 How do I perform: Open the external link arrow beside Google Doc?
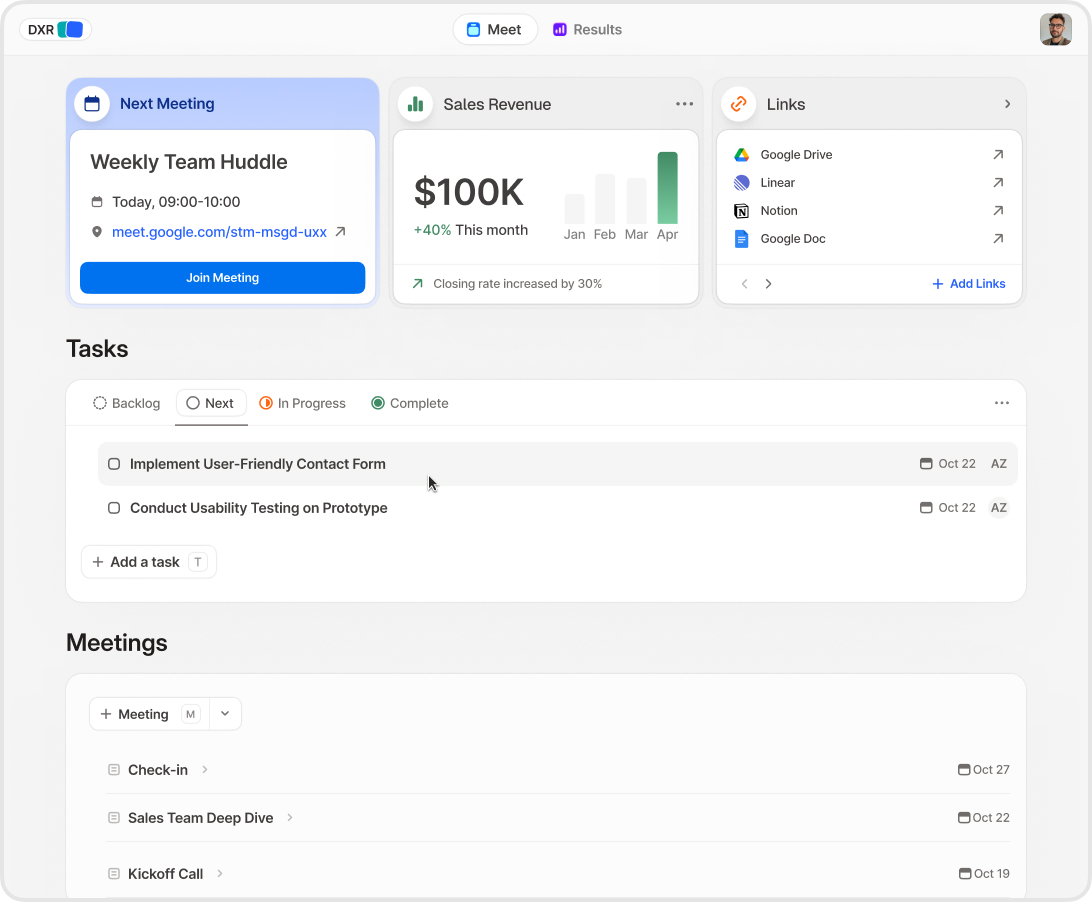click(x=997, y=238)
